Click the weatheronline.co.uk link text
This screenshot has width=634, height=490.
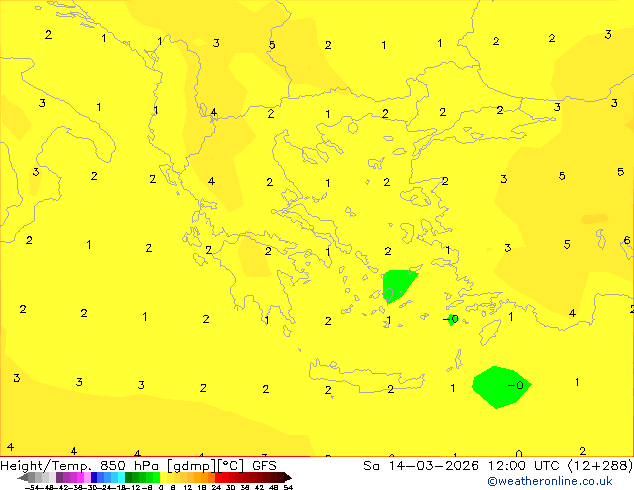point(550,481)
